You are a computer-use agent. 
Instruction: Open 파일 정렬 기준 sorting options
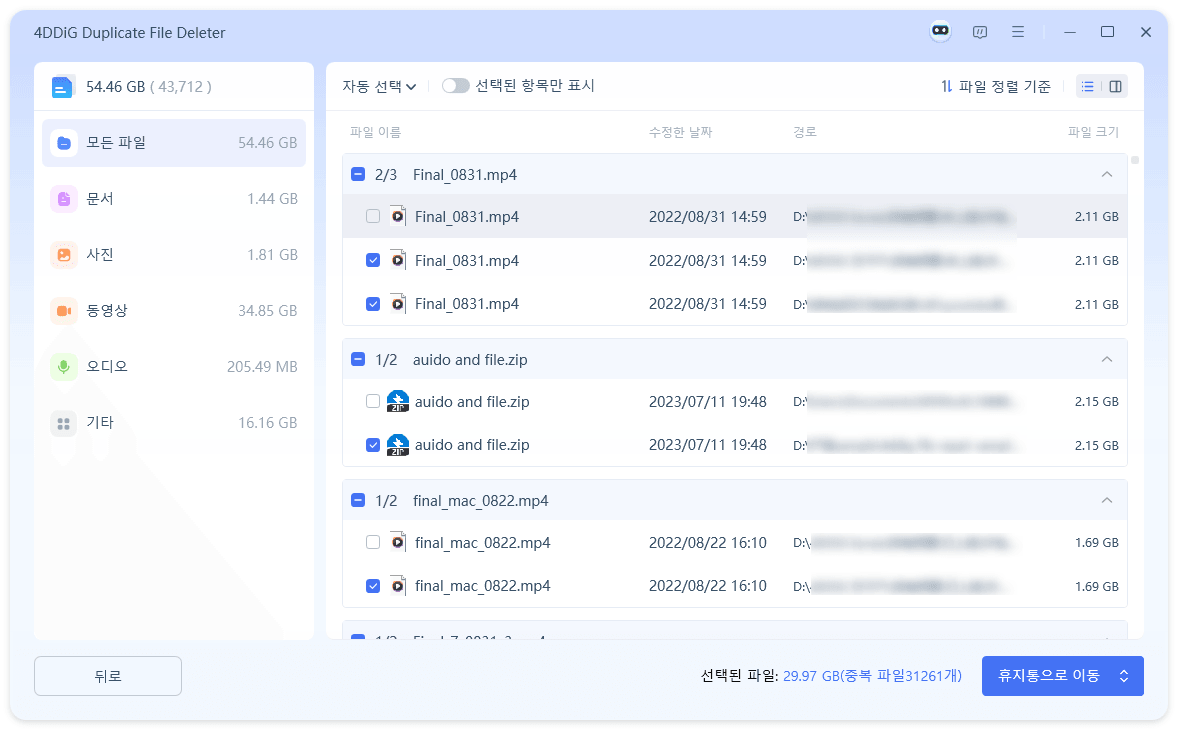[1006, 86]
